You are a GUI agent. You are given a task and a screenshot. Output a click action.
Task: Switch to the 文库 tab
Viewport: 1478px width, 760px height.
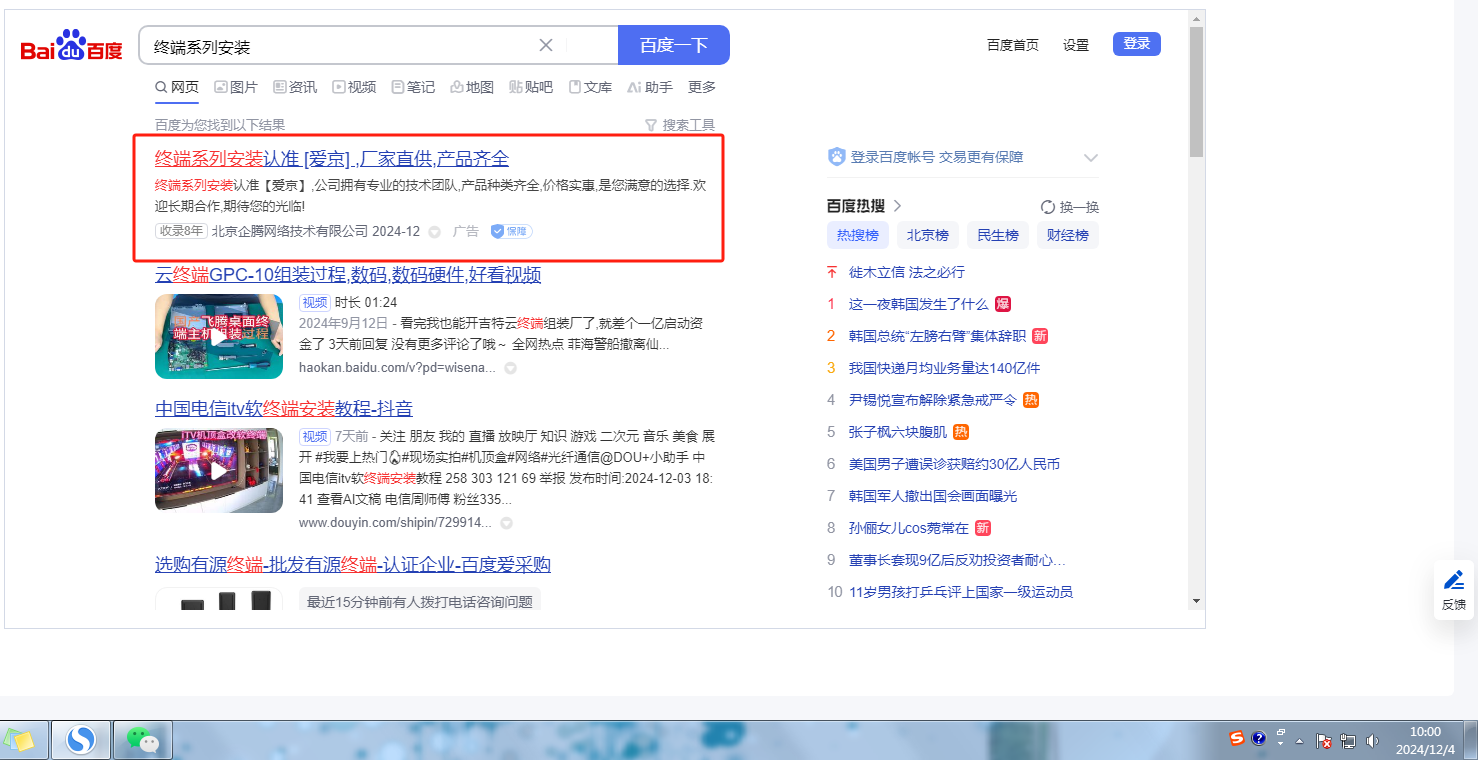click(590, 87)
